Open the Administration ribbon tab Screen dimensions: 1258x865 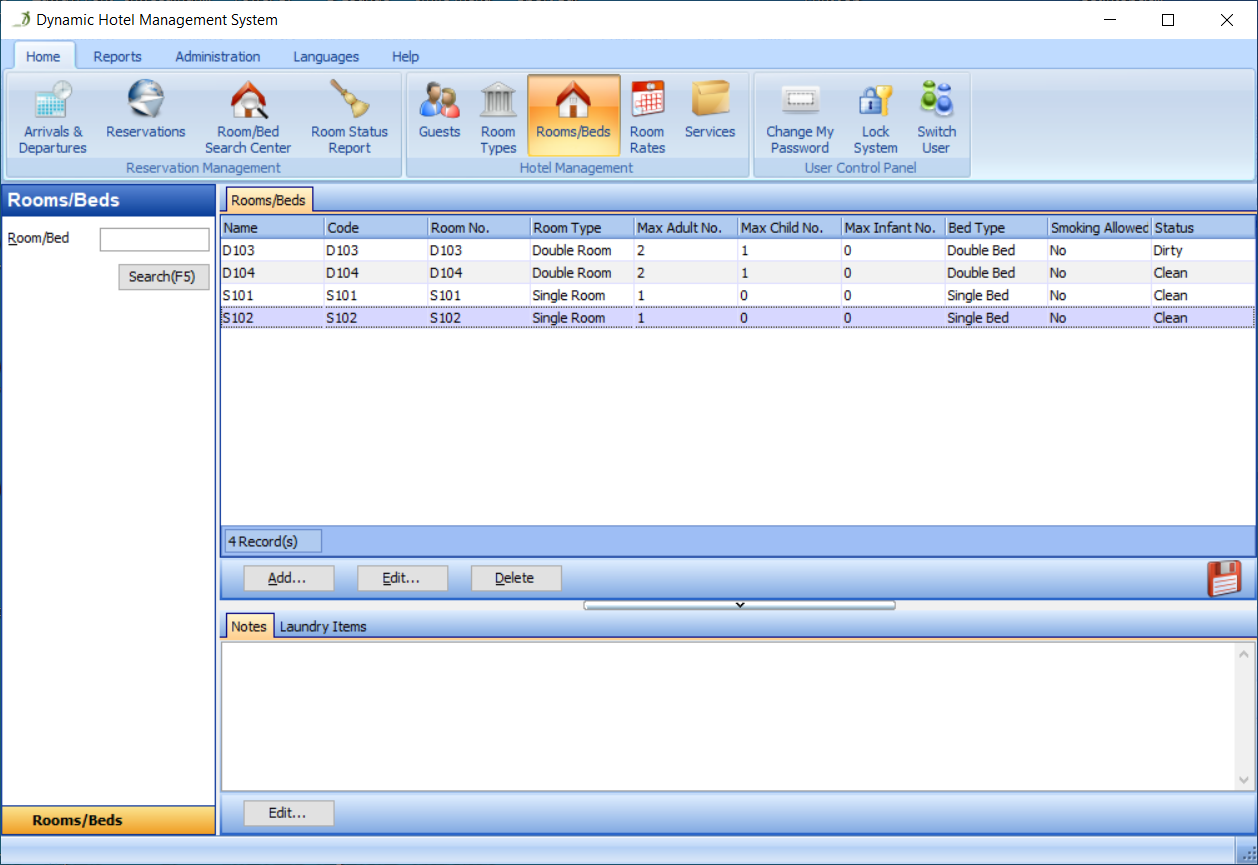coord(217,57)
